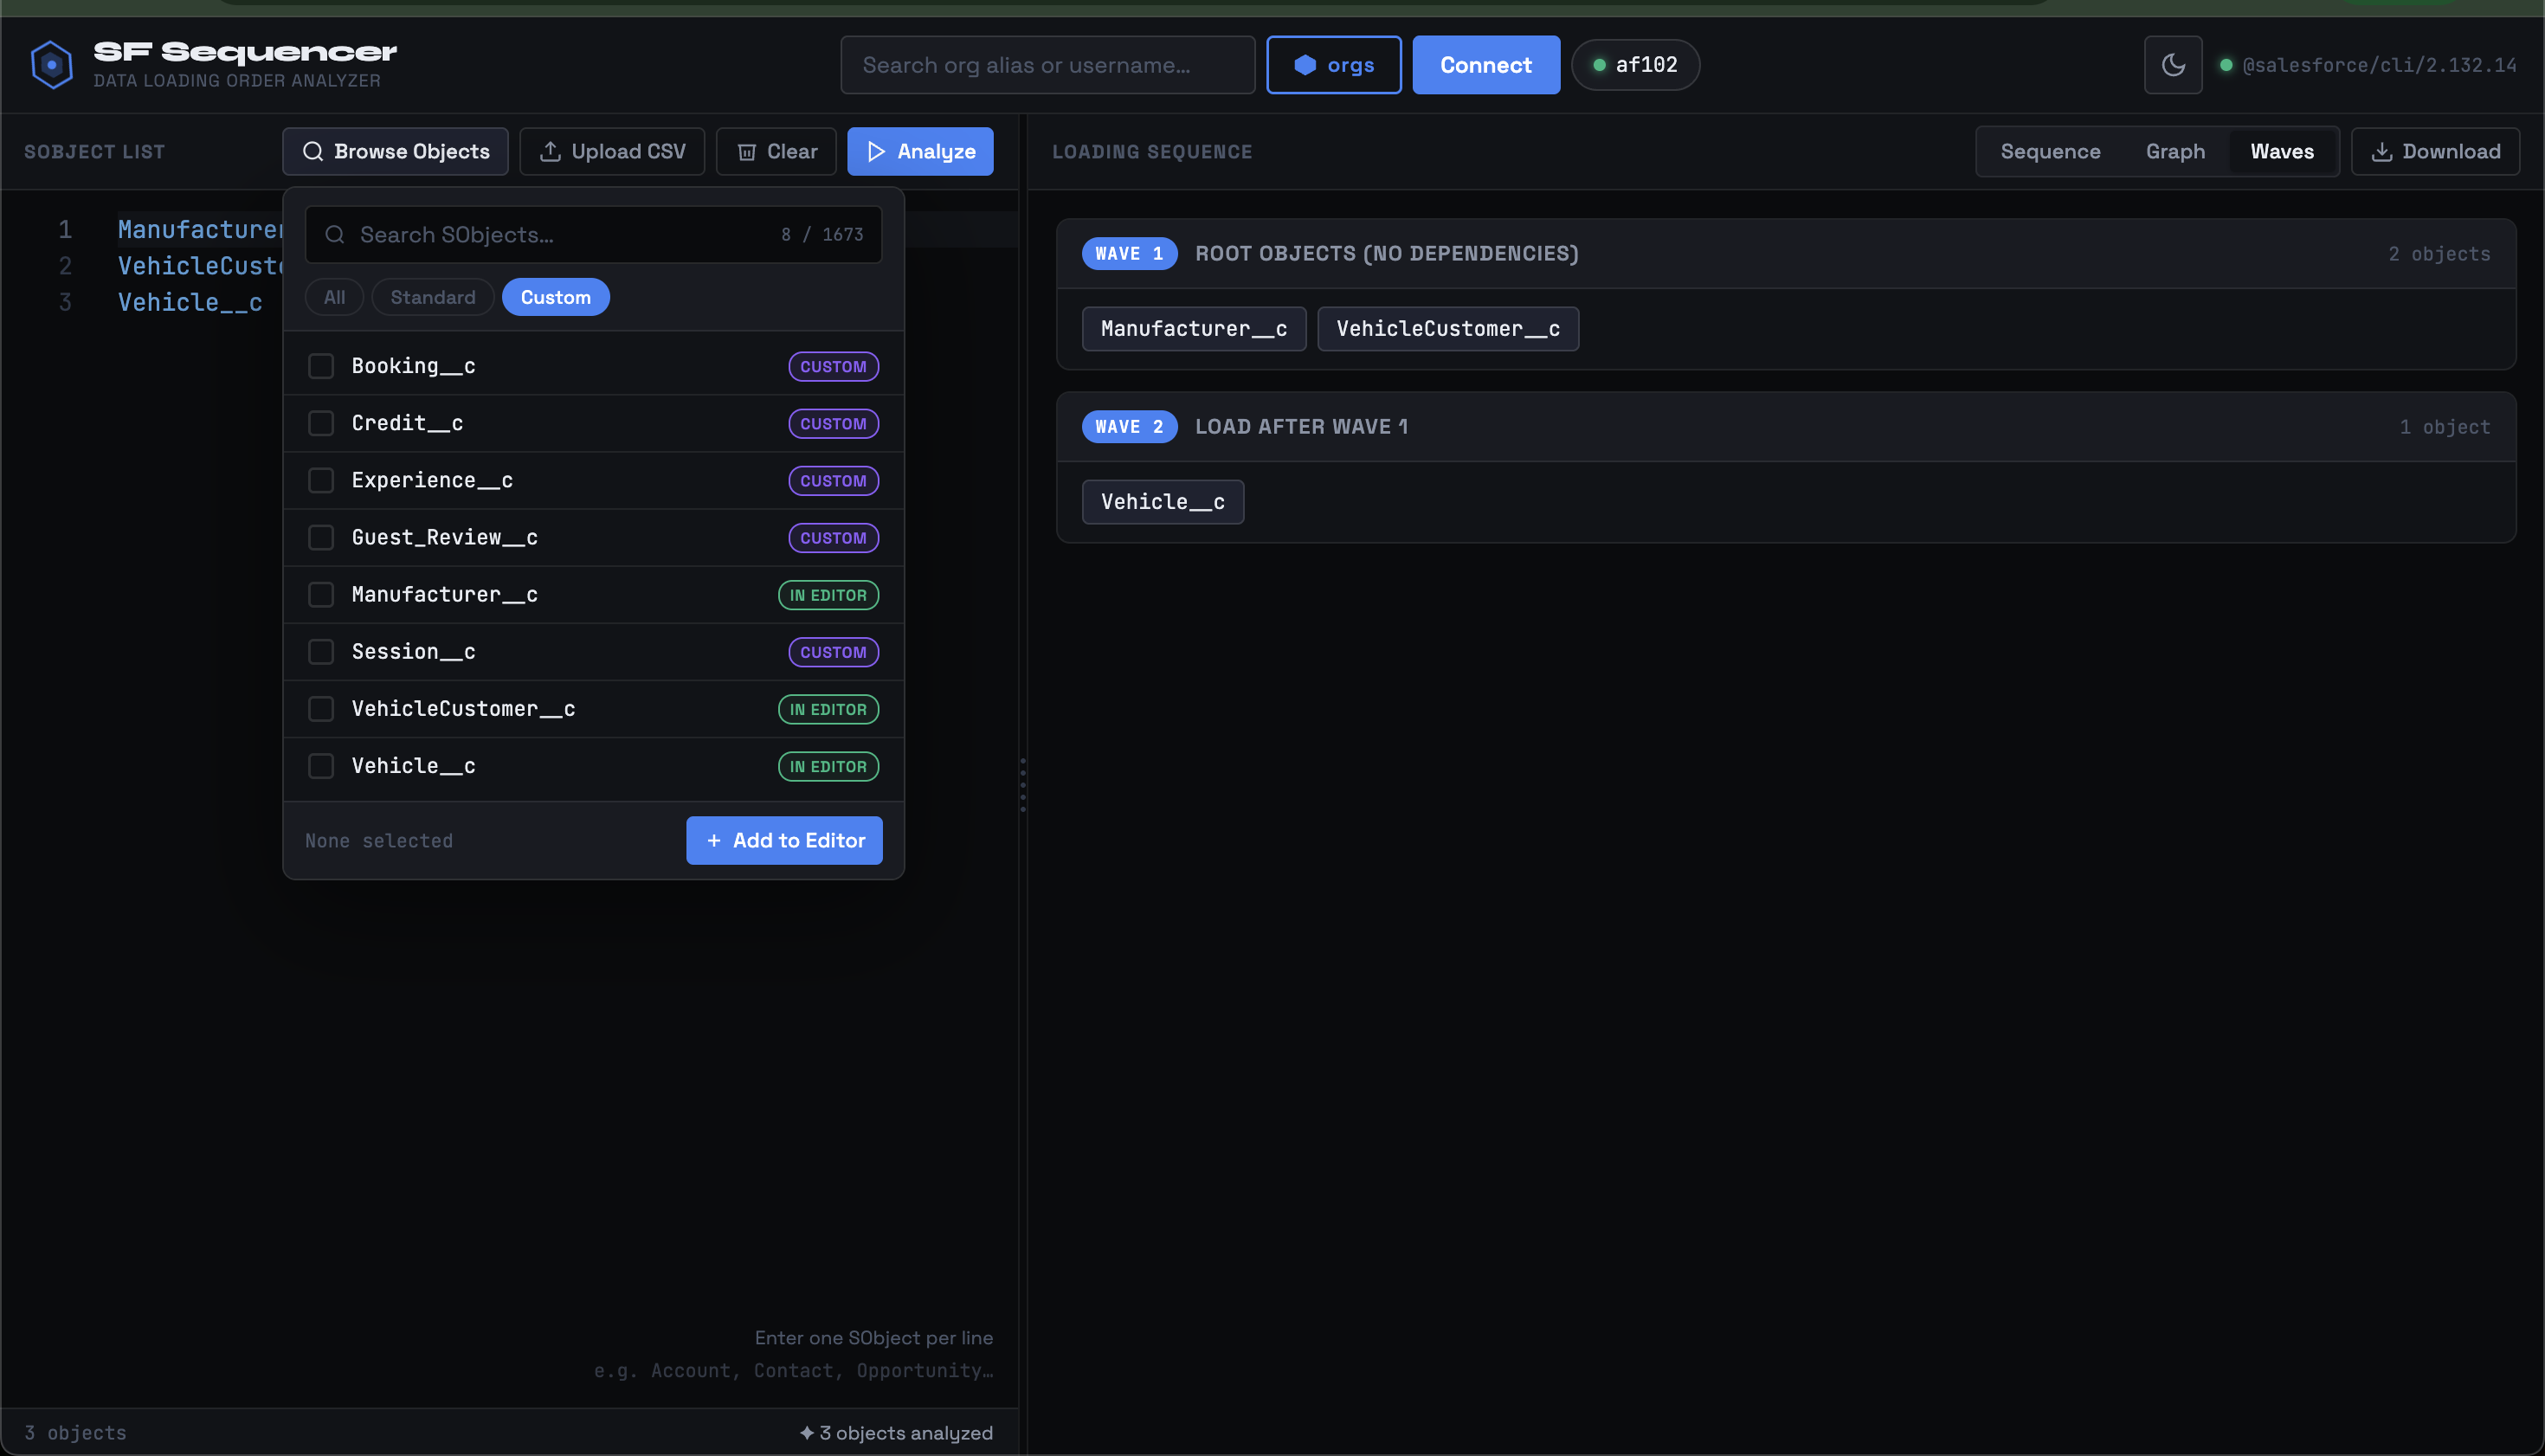
Task: Click the CUSTOM badge for Credit__c
Action: coord(834,424)
